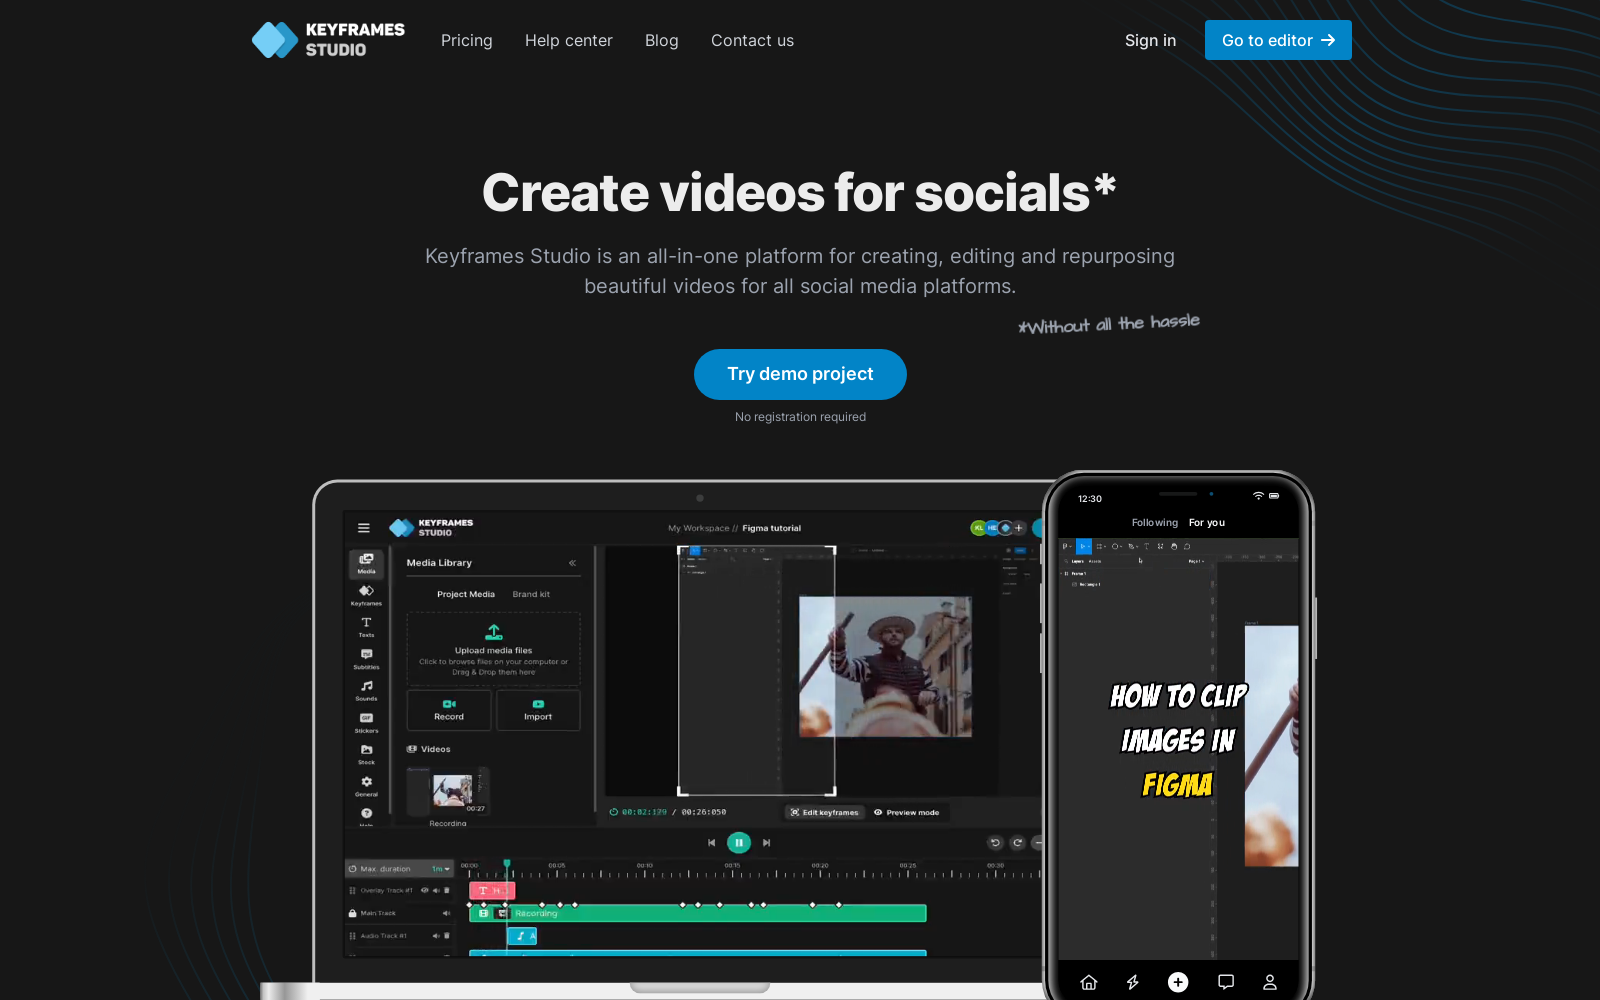Tap the profile icon on phone

point(1270,982)
